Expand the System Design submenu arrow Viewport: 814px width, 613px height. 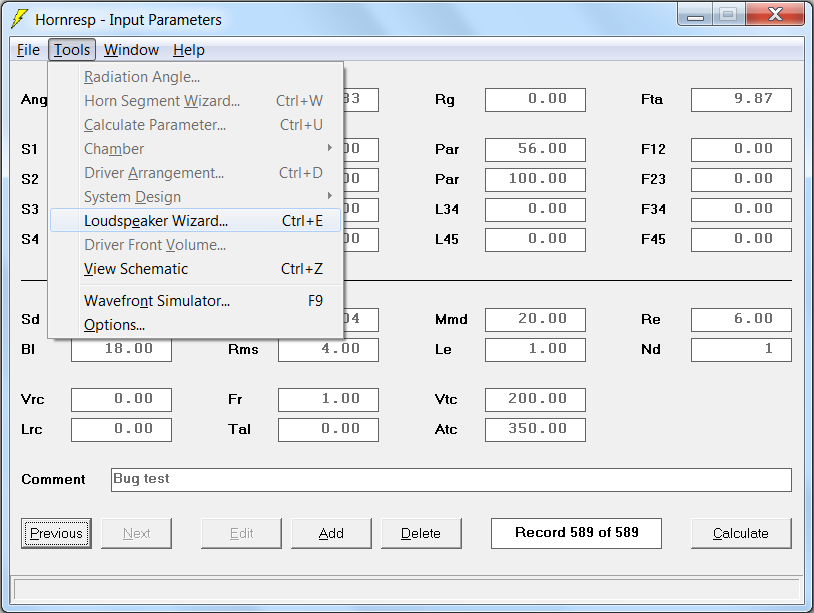[x=329, y=196]
